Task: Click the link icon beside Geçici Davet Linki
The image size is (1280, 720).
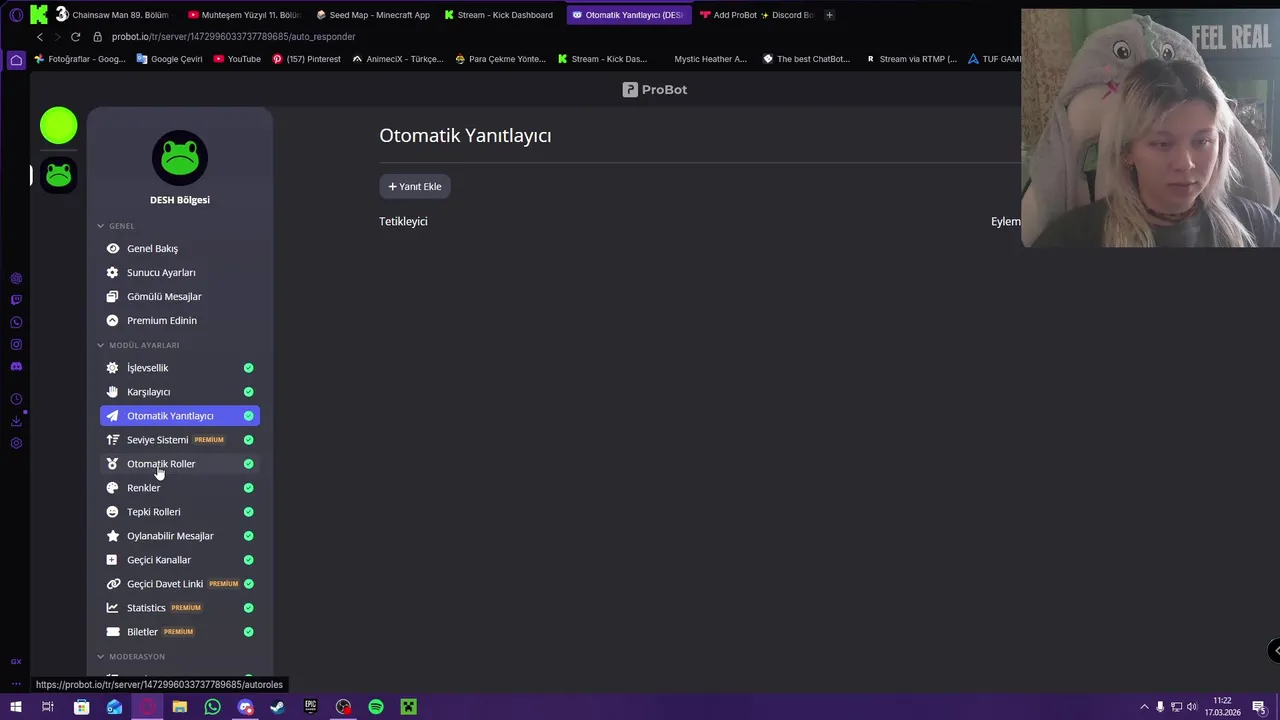Action: click(112, 584)
